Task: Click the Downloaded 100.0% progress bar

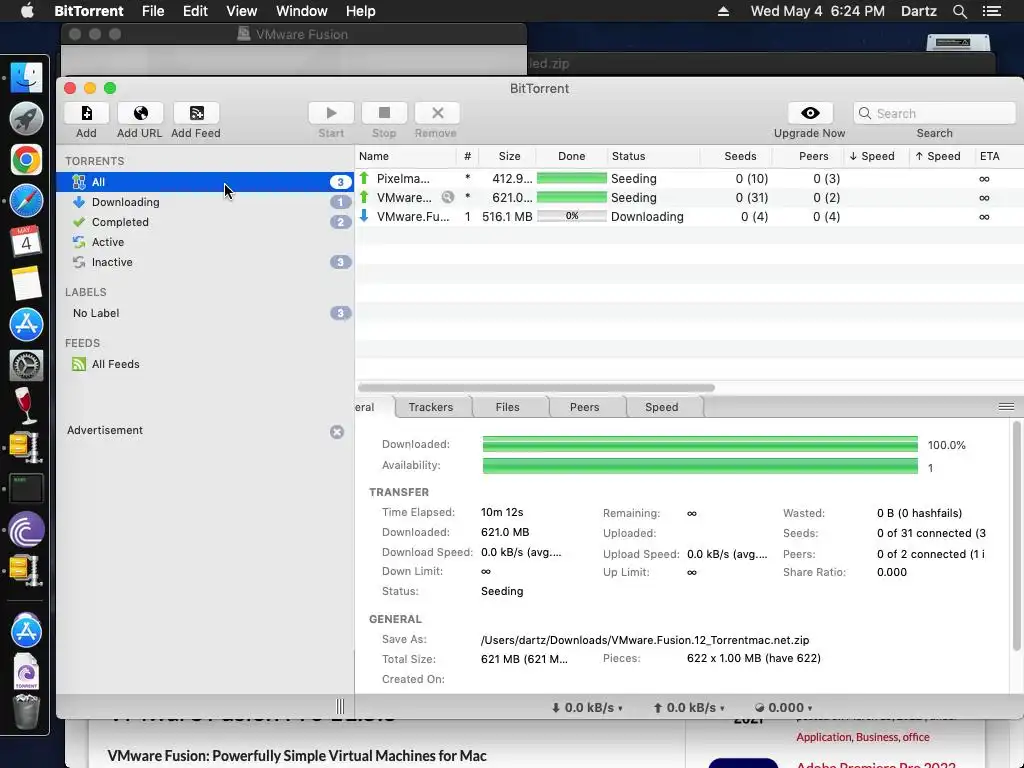Action: point(700,444)
